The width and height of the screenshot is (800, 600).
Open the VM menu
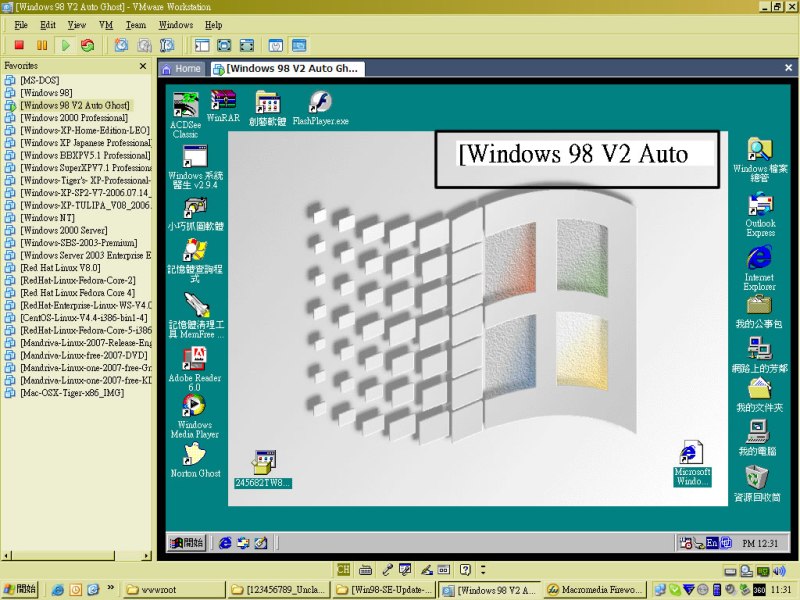(x=106, y=25)
